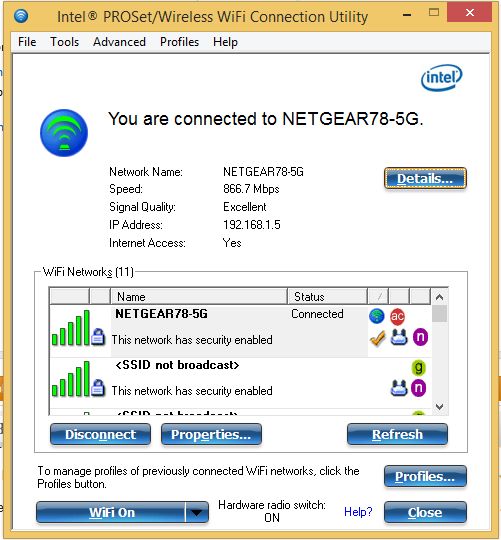Expand the WiFi On dropdown arrow
The image size is (501, 540).
(197, 512)
